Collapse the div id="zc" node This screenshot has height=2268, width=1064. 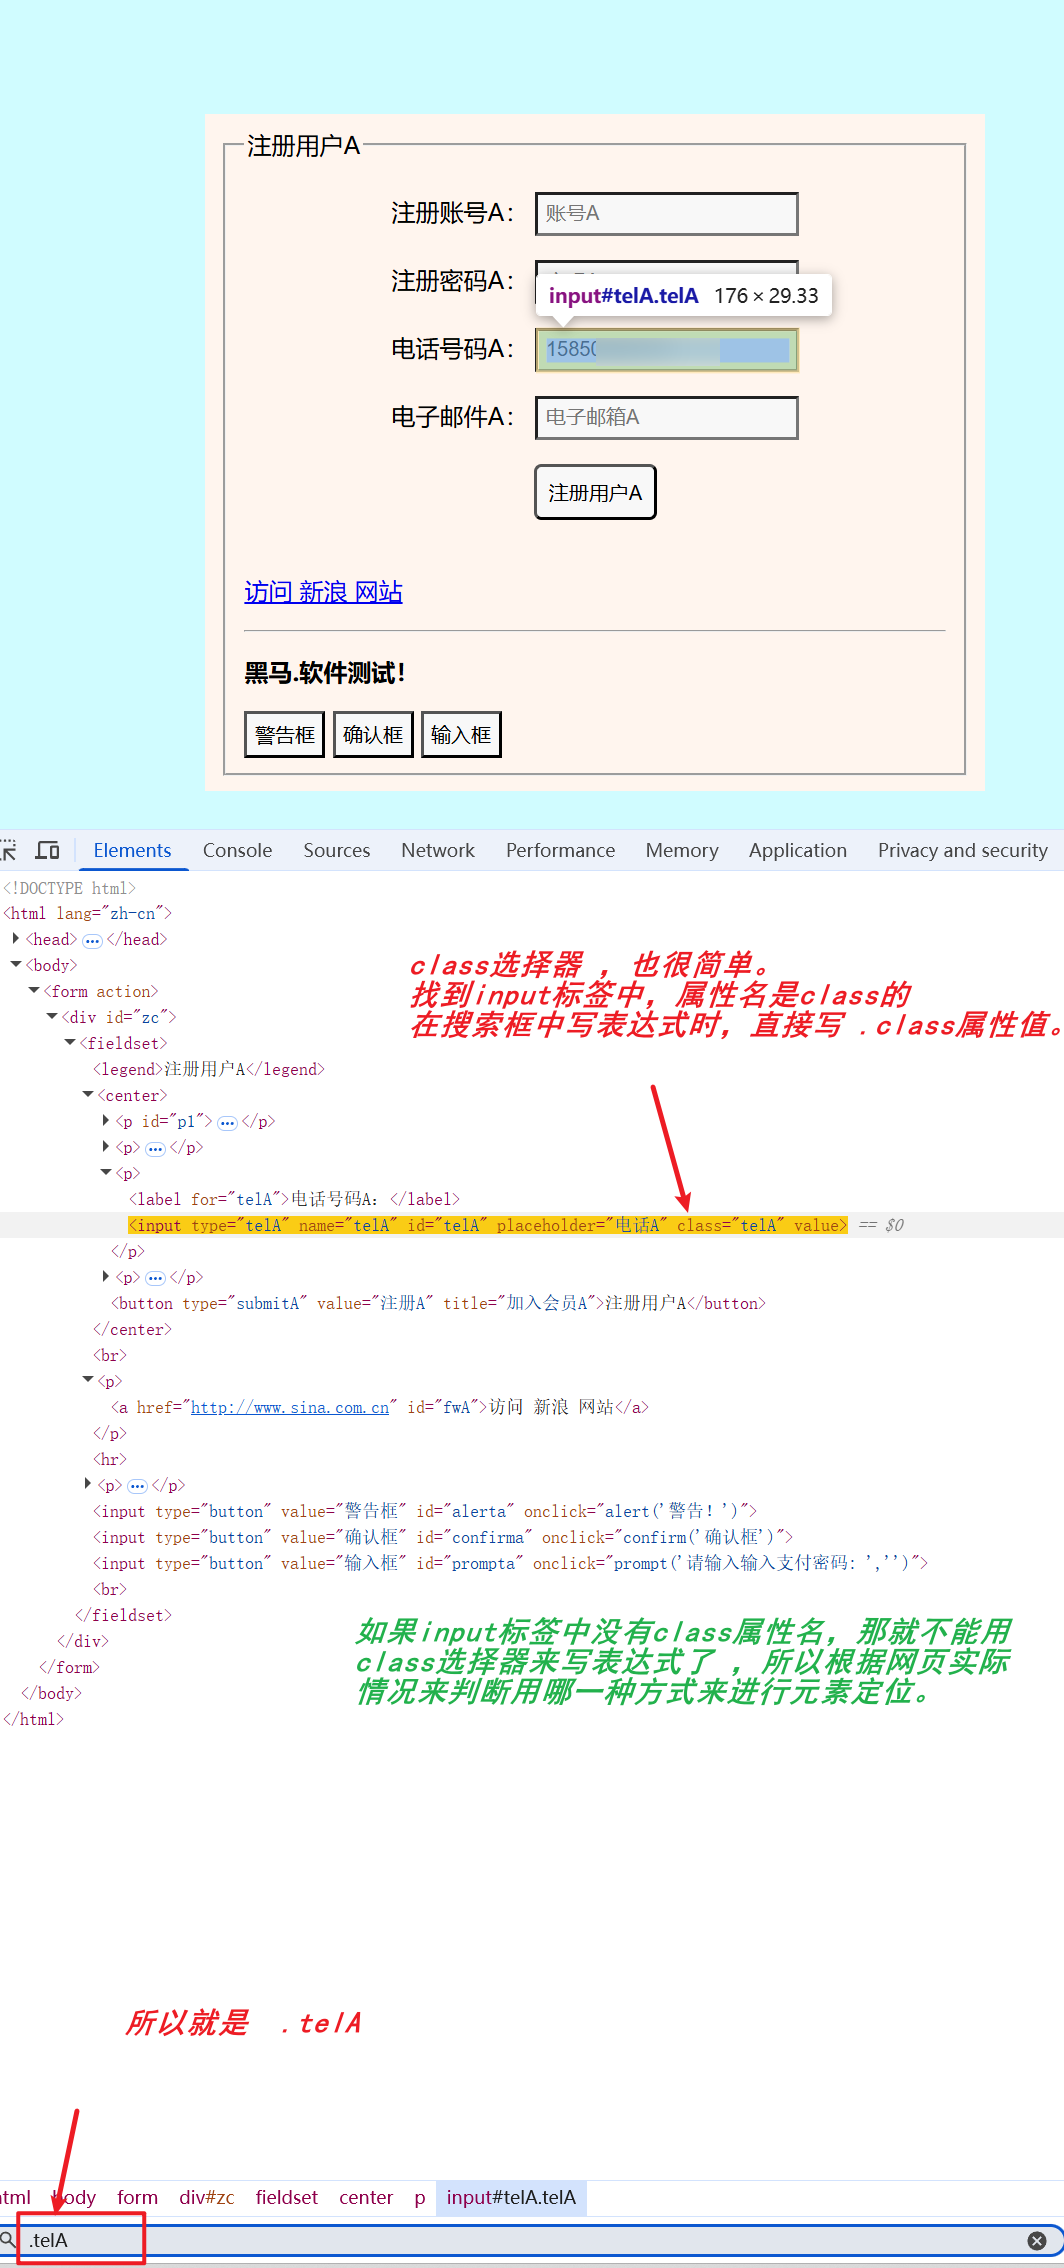point(52,1017)
